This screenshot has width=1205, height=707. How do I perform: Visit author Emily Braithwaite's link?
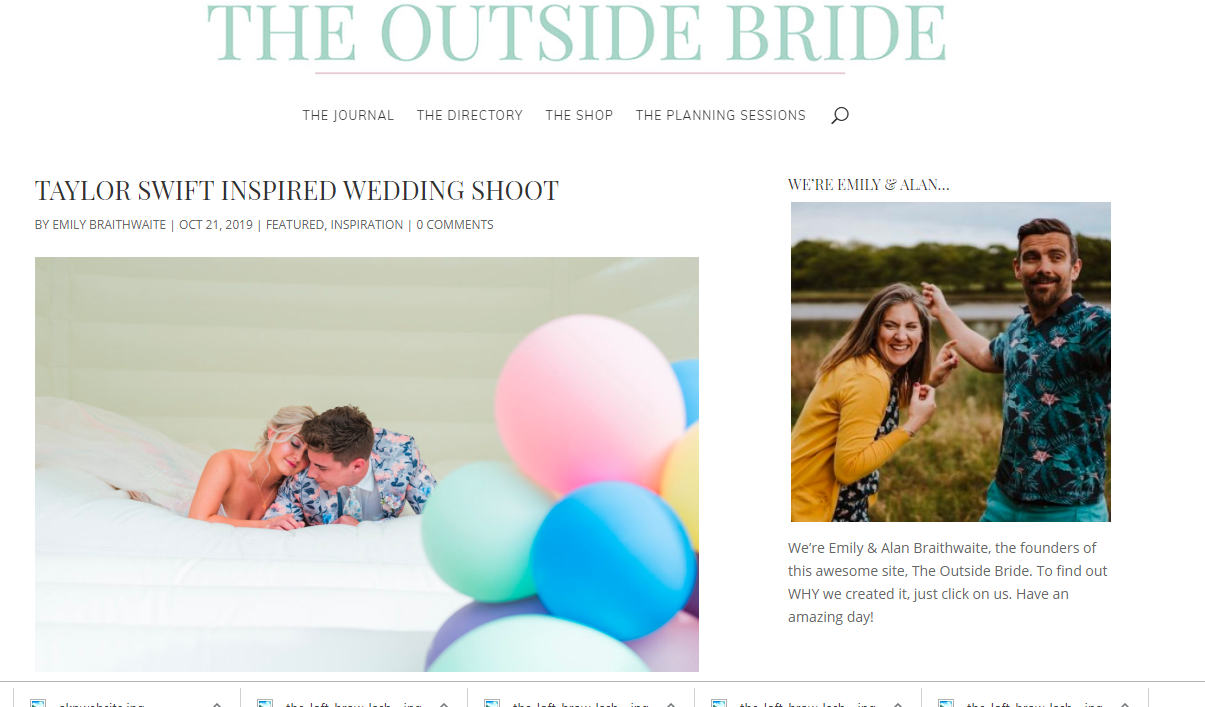(x=109, y=225)
